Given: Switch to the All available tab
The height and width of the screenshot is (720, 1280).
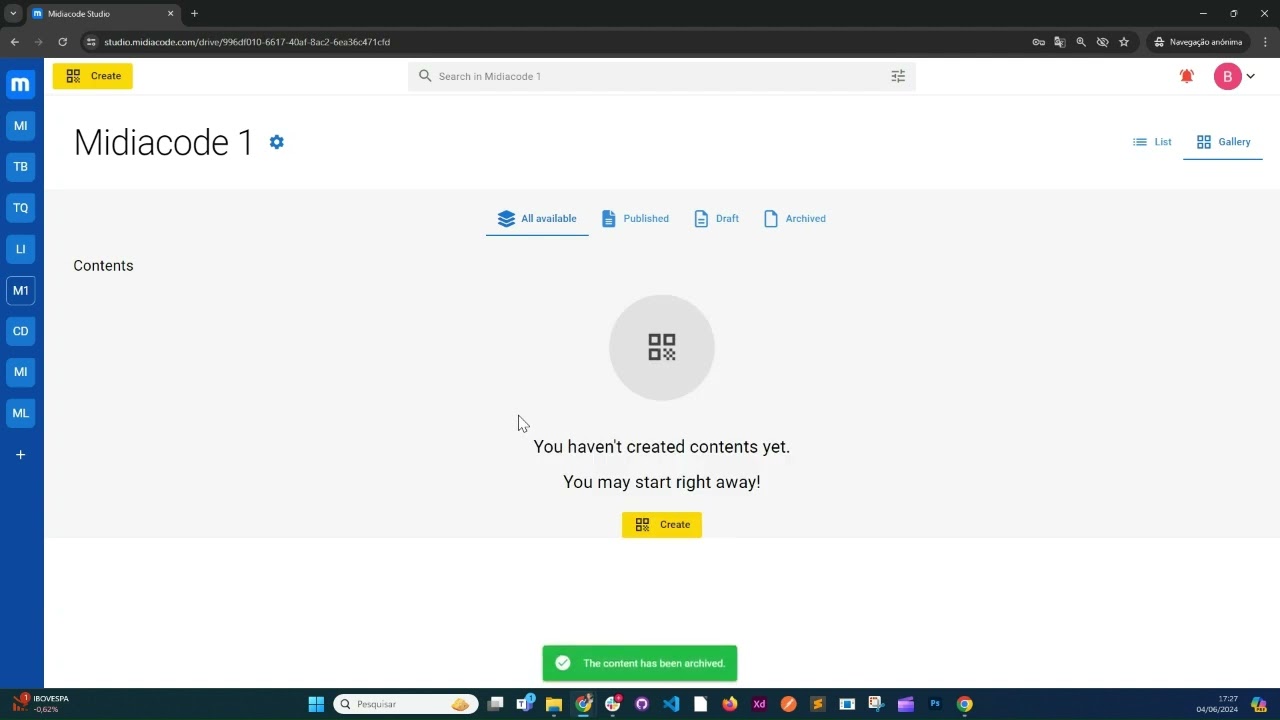Looking at the screenshot, I should (x=537, y=219).
